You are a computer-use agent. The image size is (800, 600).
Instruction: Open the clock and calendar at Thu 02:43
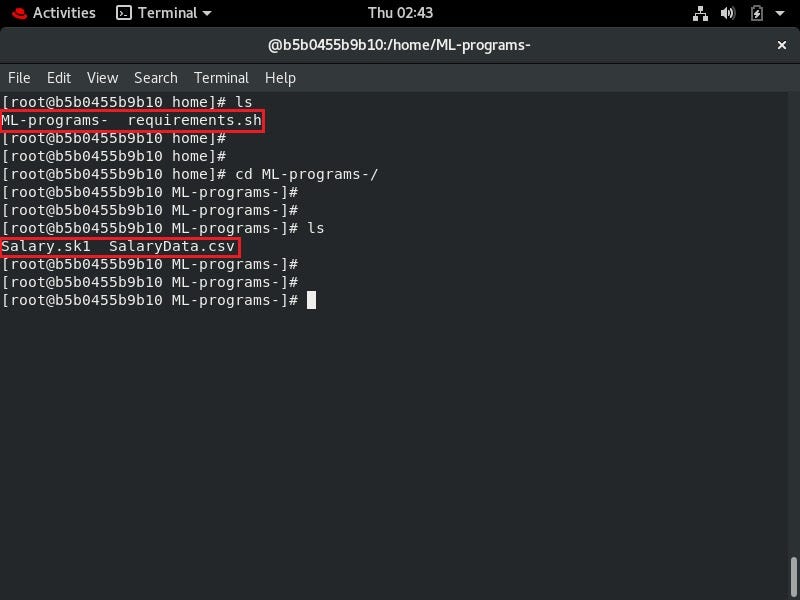click(400, 13)
